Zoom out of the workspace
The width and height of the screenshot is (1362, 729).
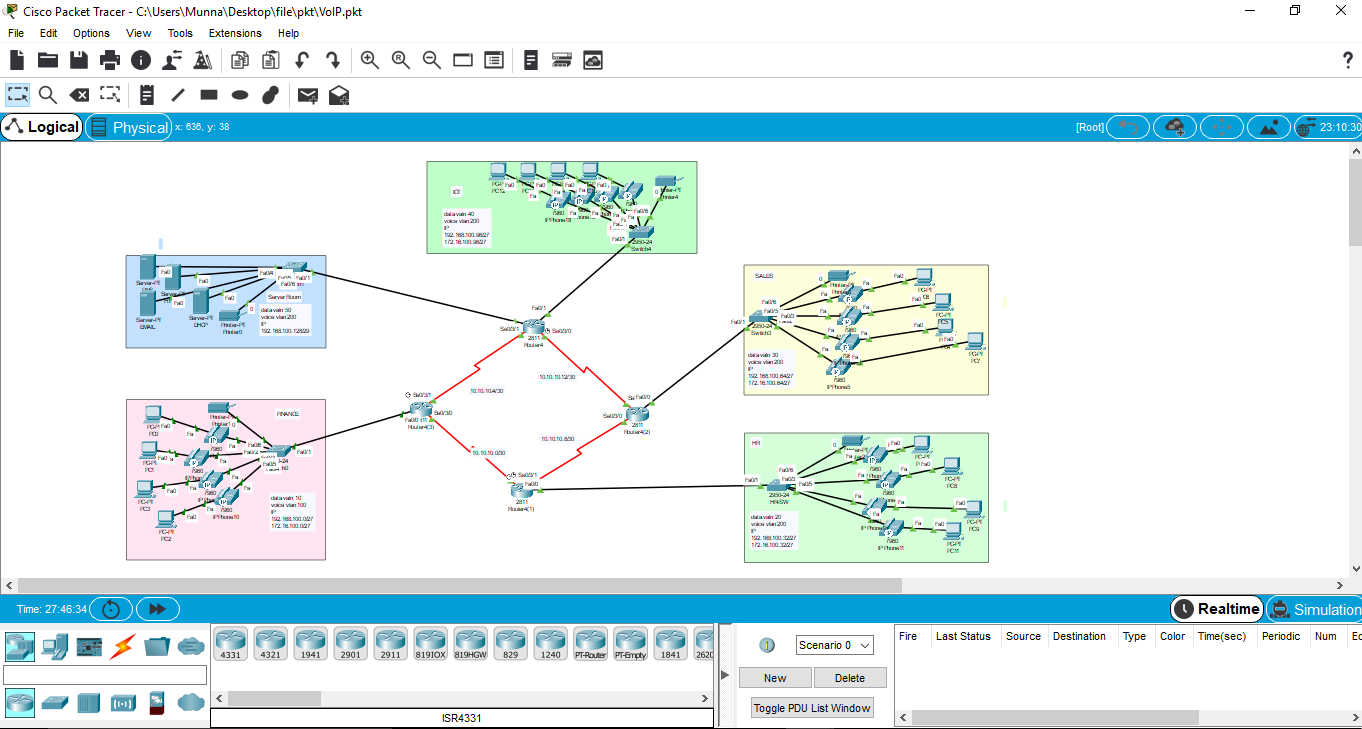[x=432, y=60]
